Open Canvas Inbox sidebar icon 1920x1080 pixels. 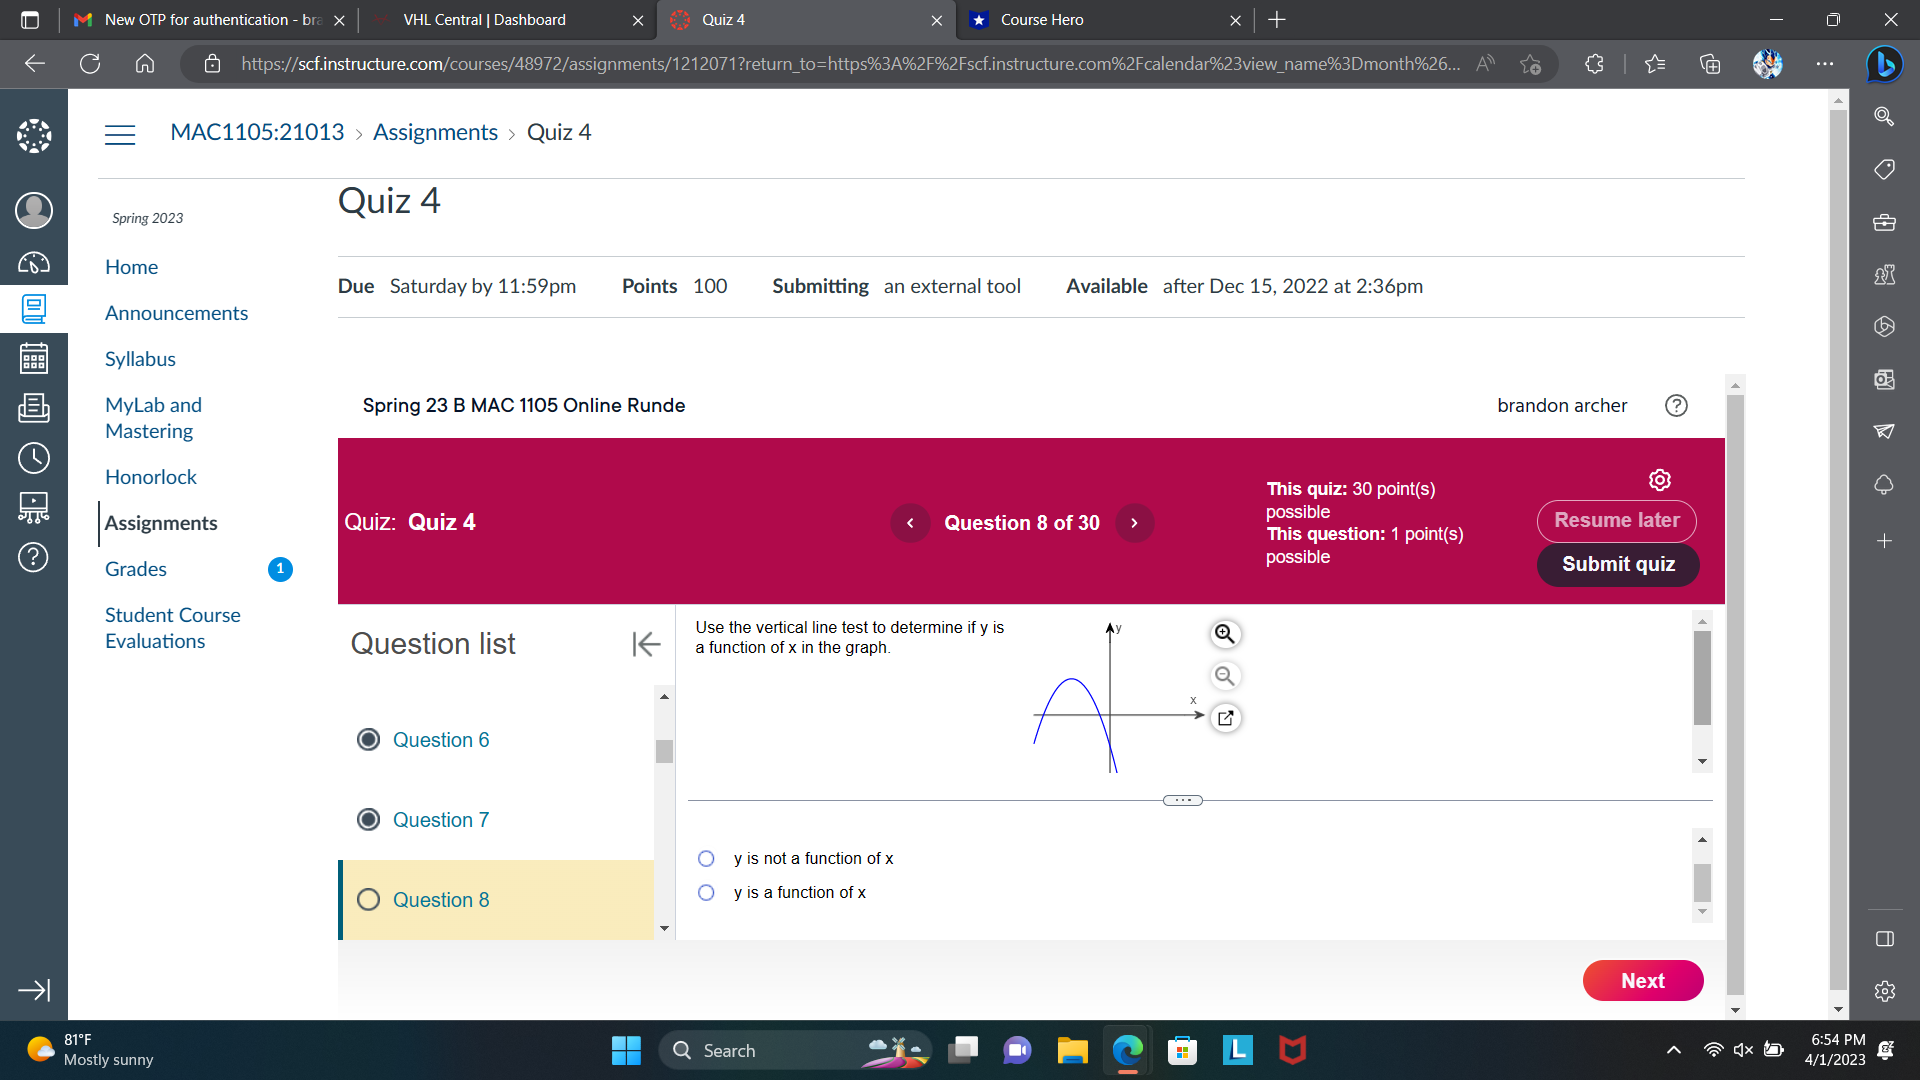[x=33, y=408]
